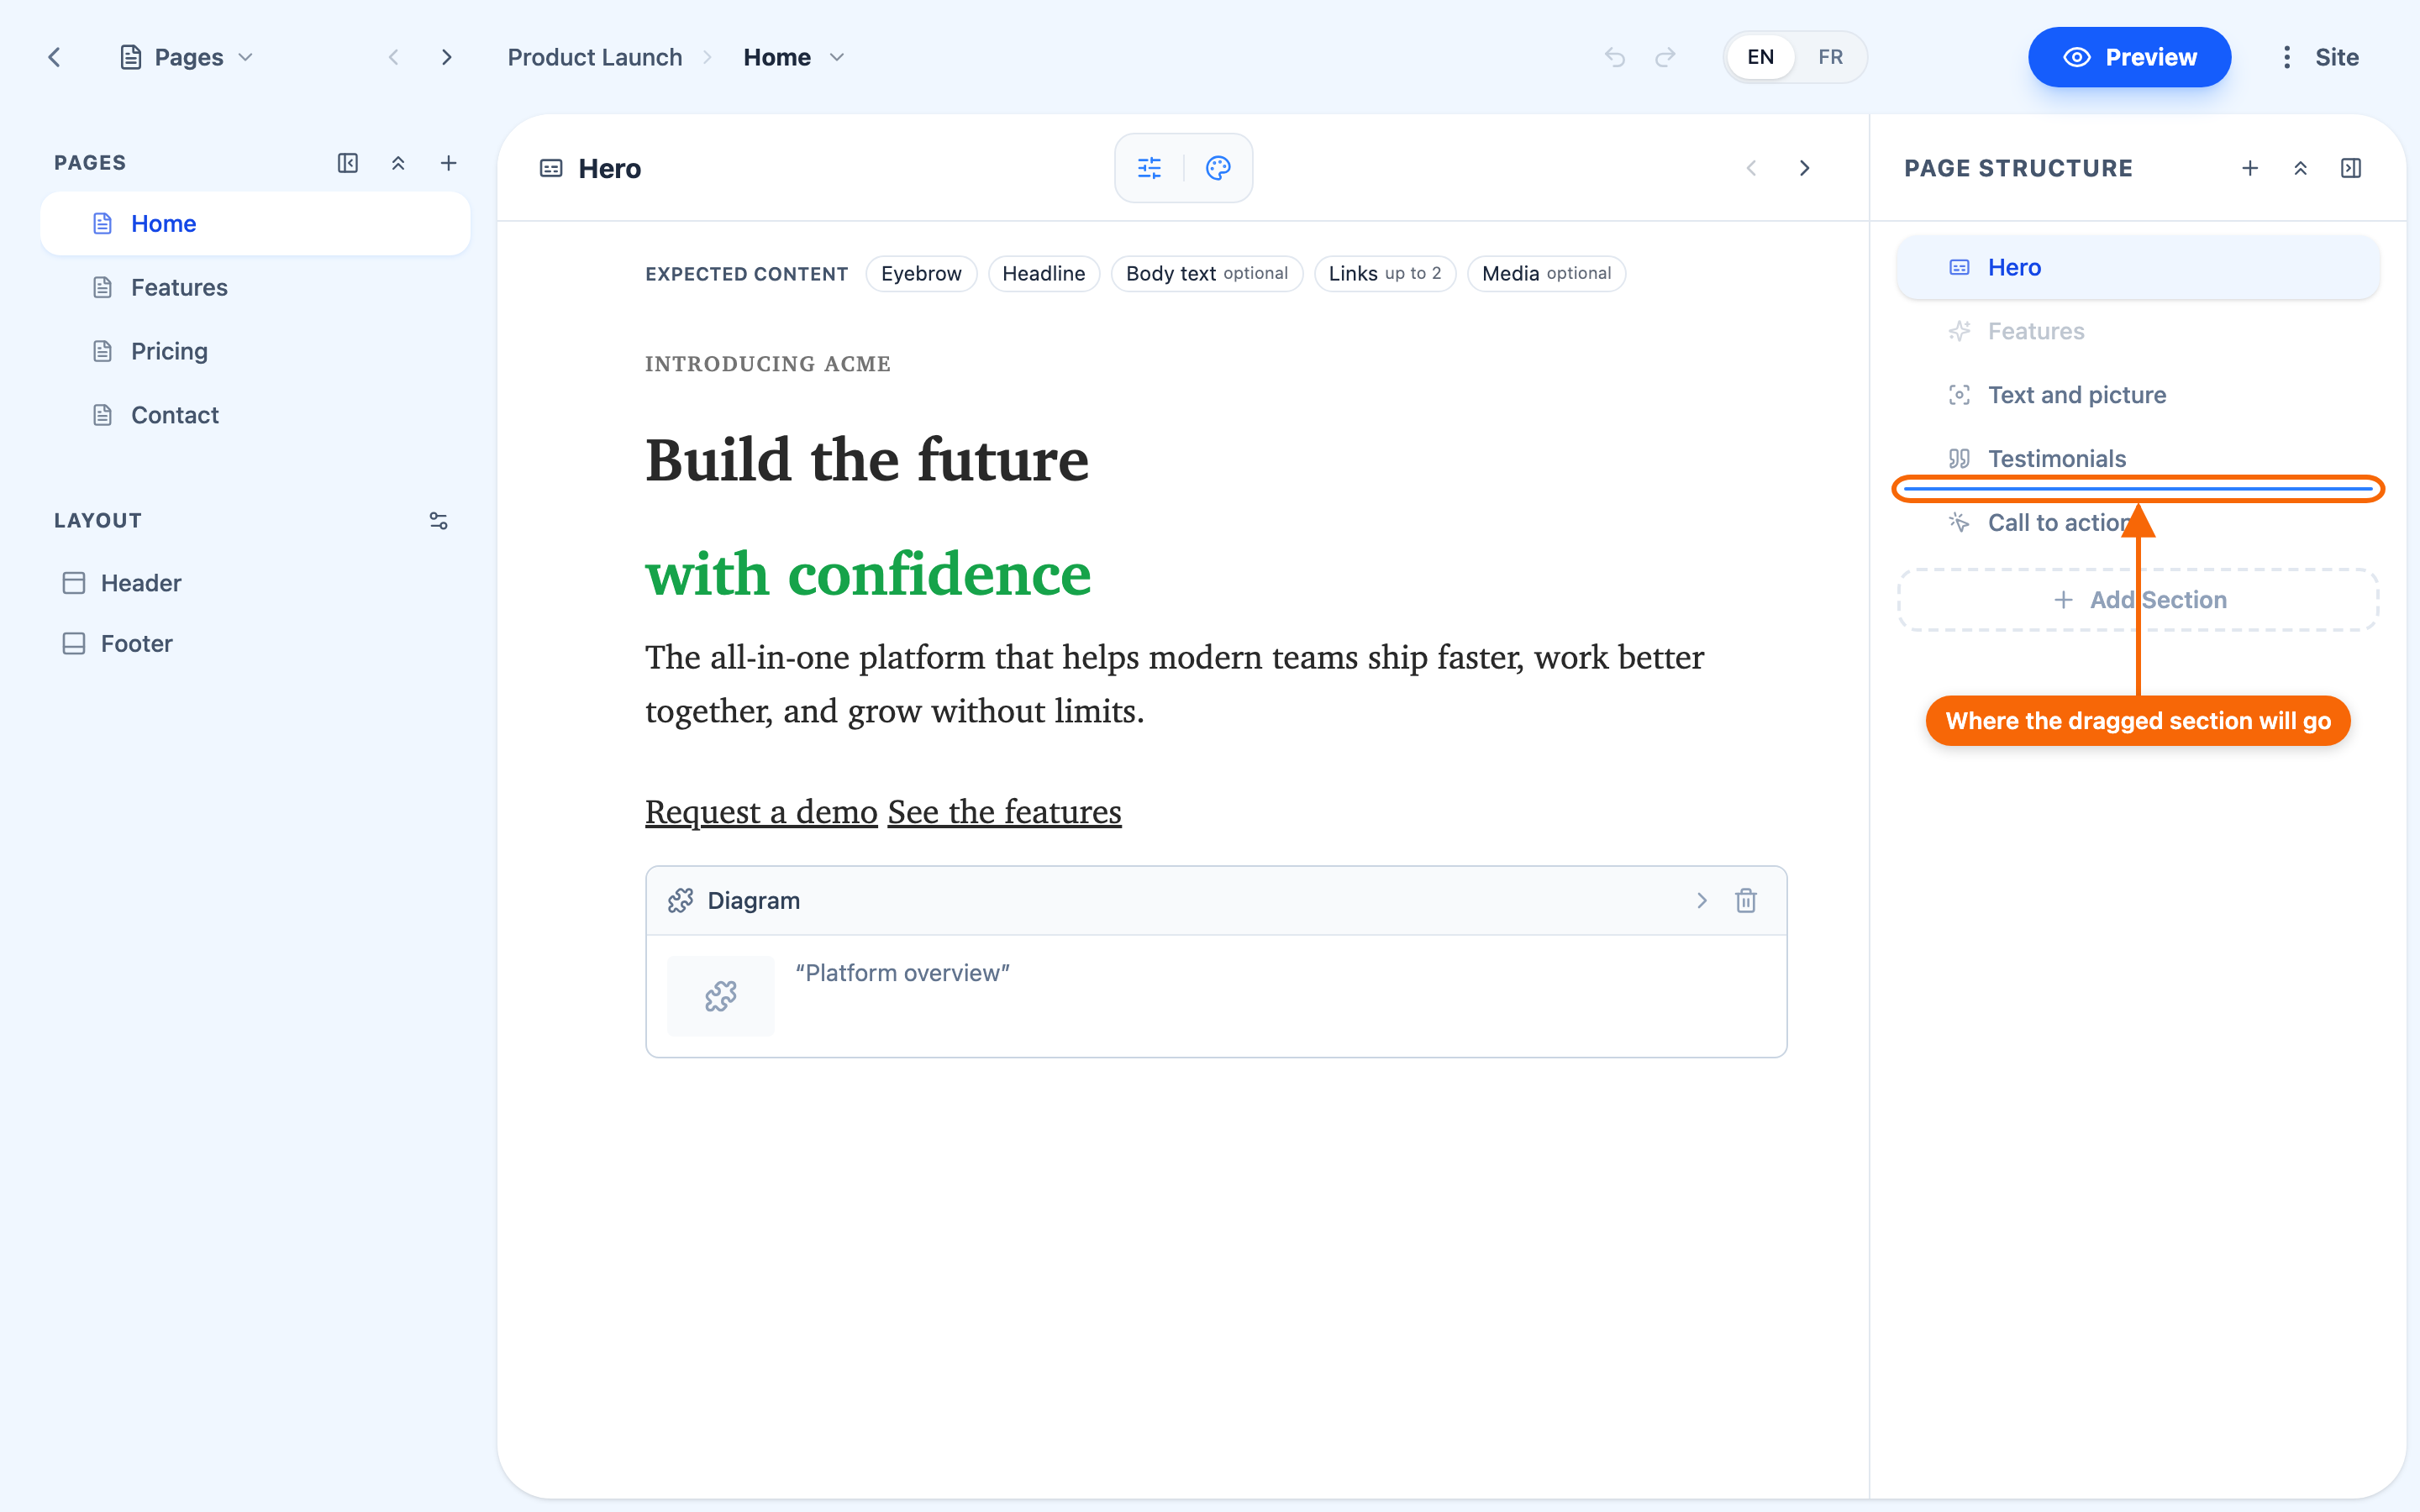Click the back arrow in top bar
2420x1512 pixels.
pos(55,57)
